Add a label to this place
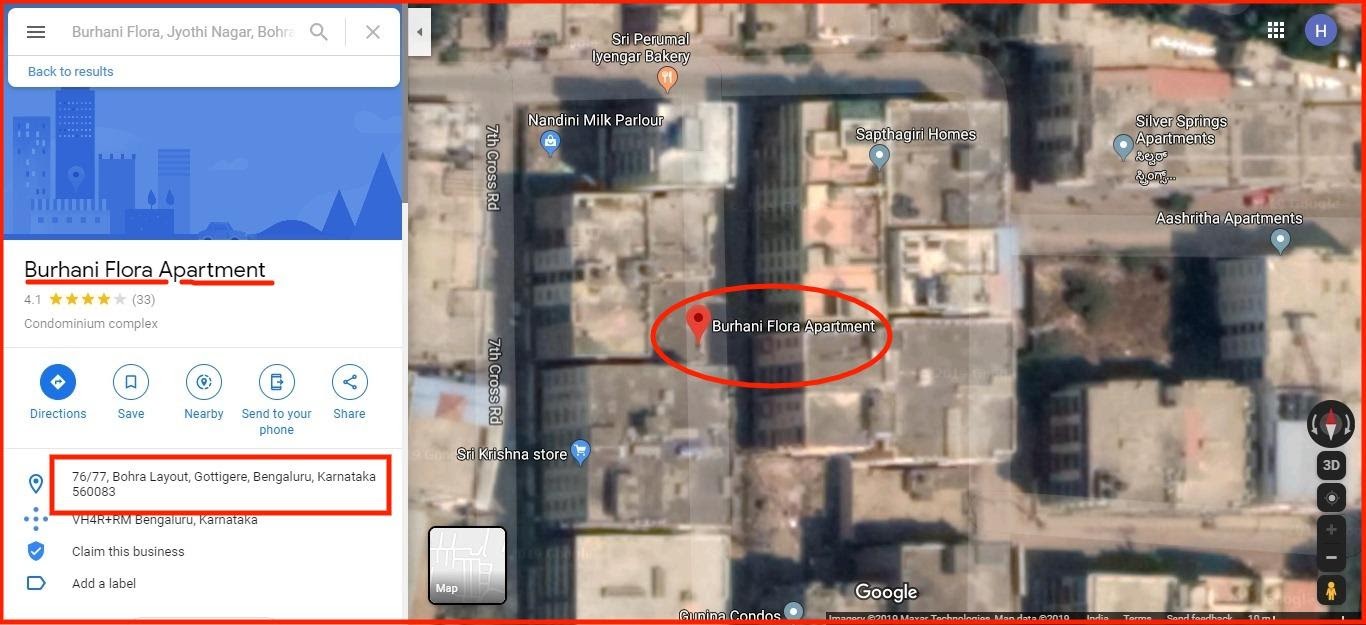This screenshot has height=625, width=1366. 104,584
